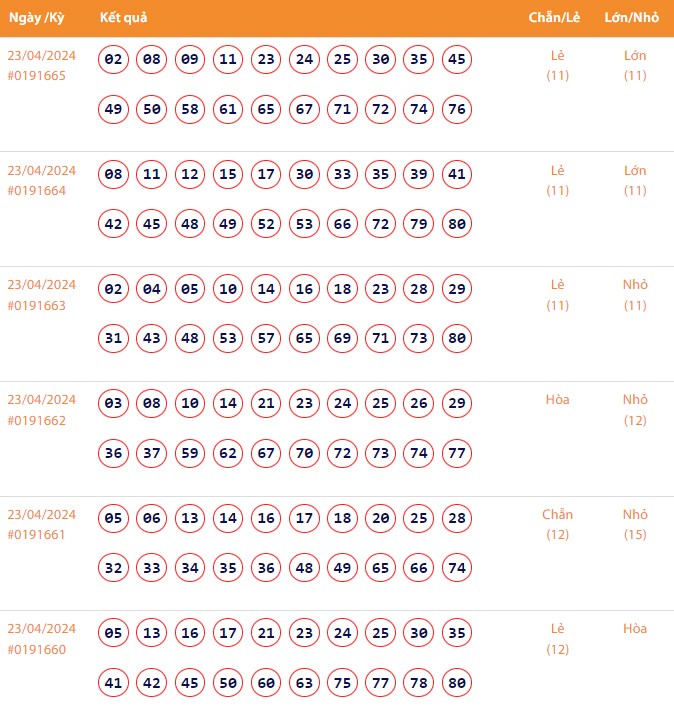Image resolution: width=674 pixels, height=717 pixels.
Task: Open draw #0191665
Action: (x=36, y=76)
